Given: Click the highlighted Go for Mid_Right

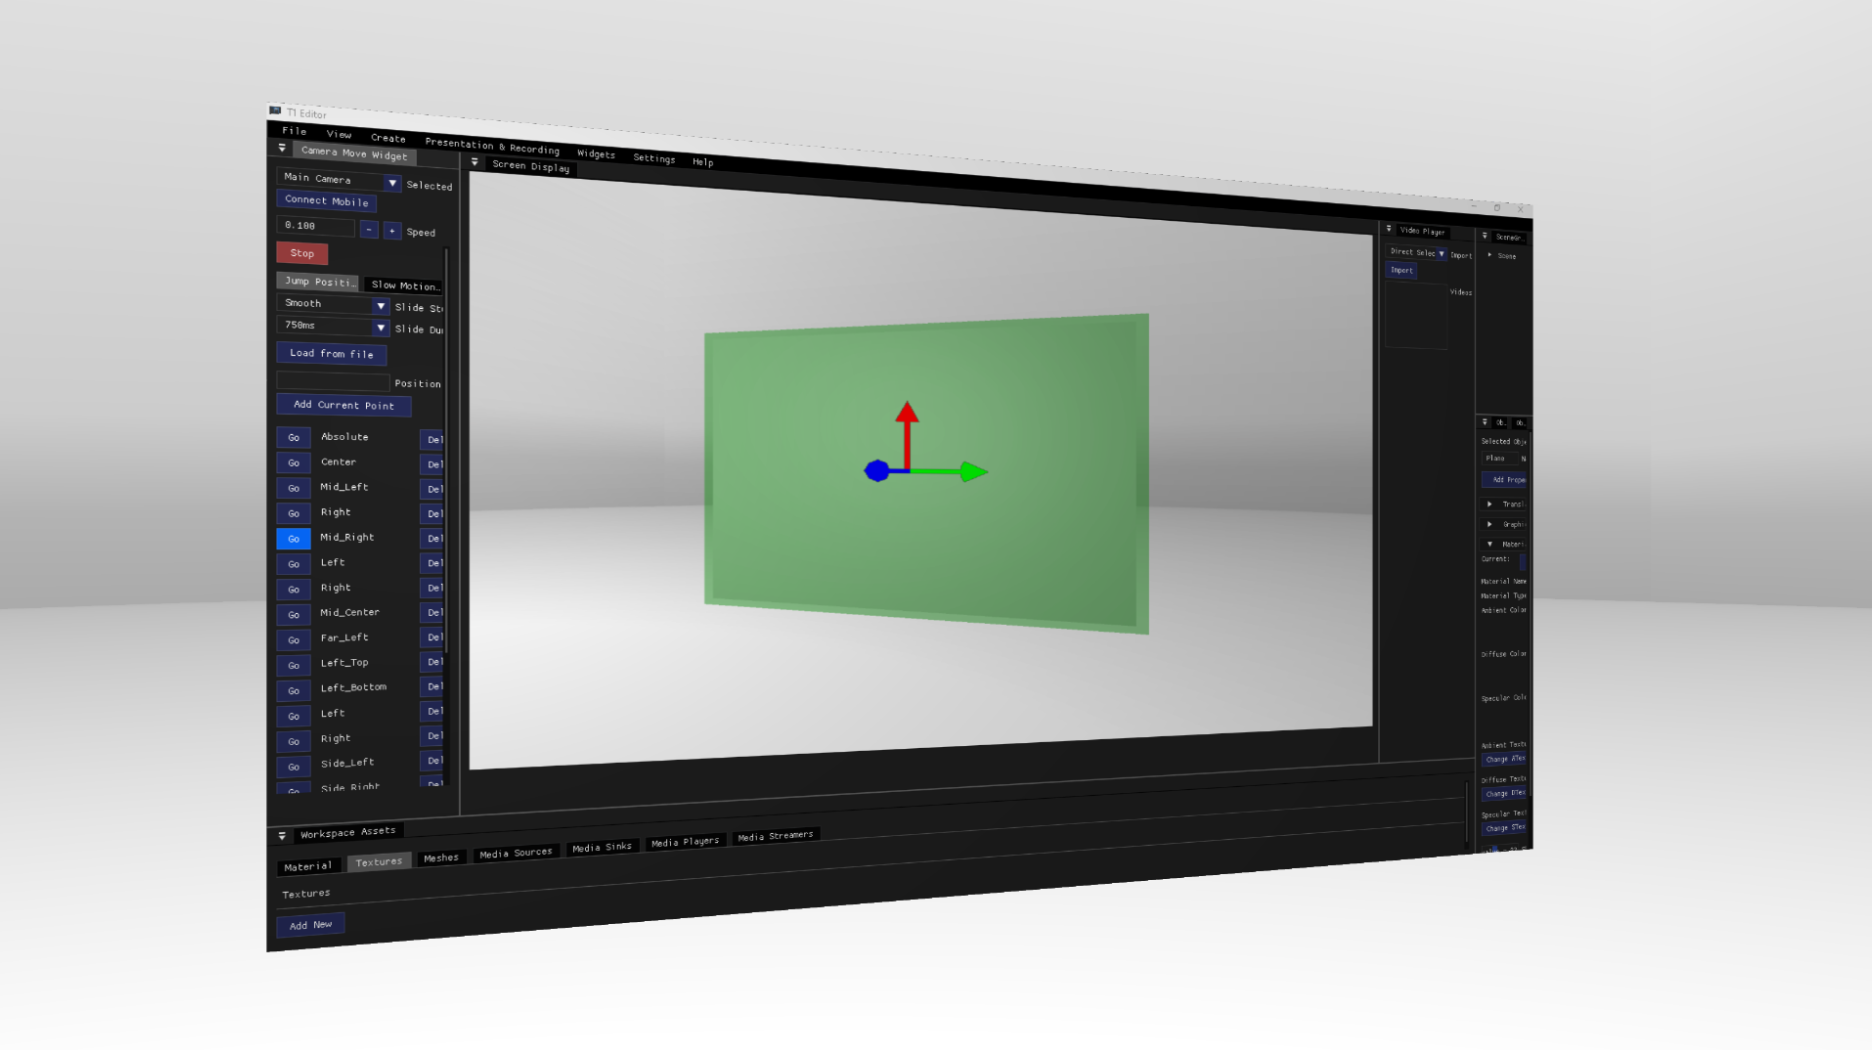Looking at the screenshot, I should click(294, 539).
